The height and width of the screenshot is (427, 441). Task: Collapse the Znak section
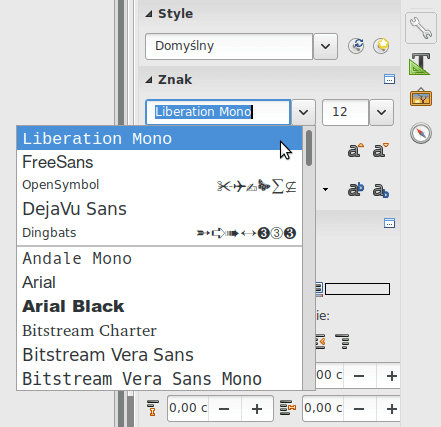click(149, 80)
